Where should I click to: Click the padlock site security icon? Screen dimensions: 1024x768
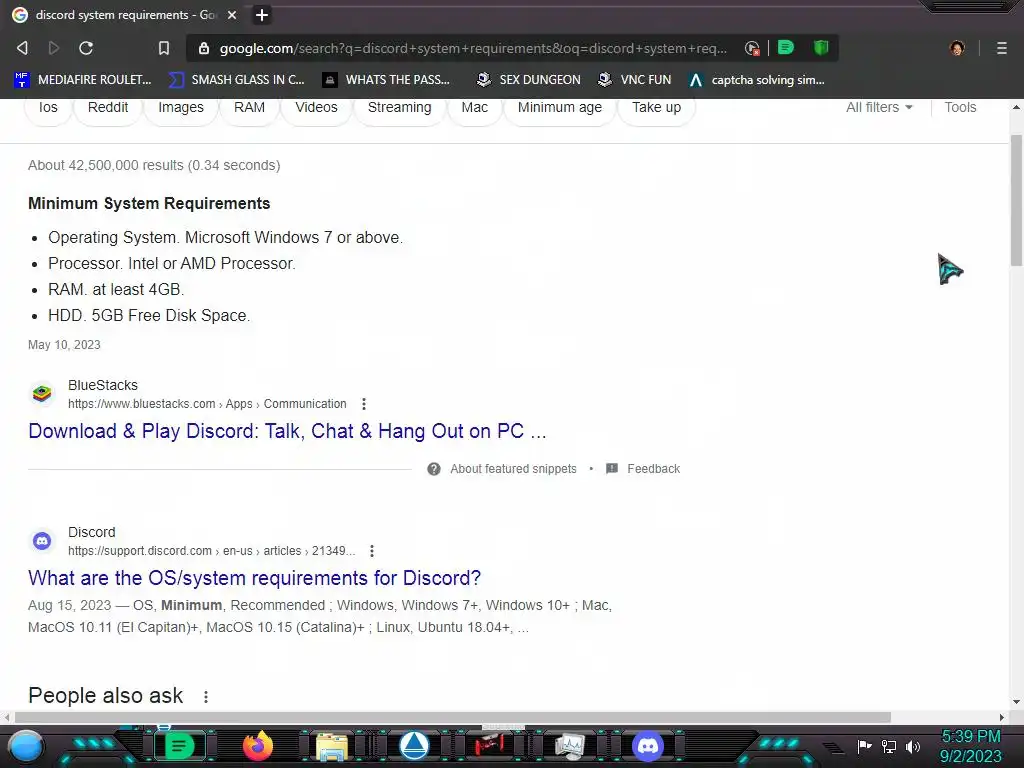coord(204,48)
